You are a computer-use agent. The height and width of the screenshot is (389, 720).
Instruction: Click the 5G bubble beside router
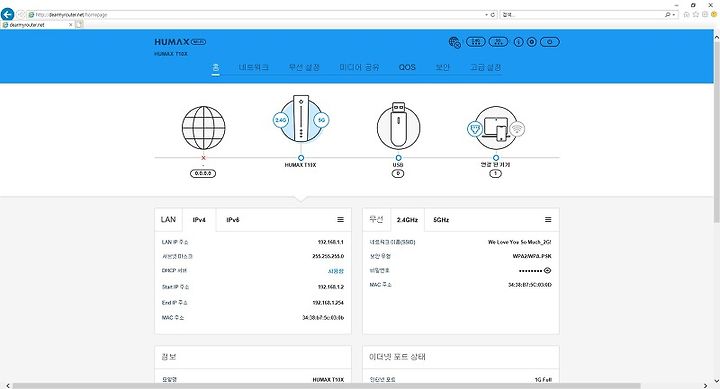pos(321,120)
